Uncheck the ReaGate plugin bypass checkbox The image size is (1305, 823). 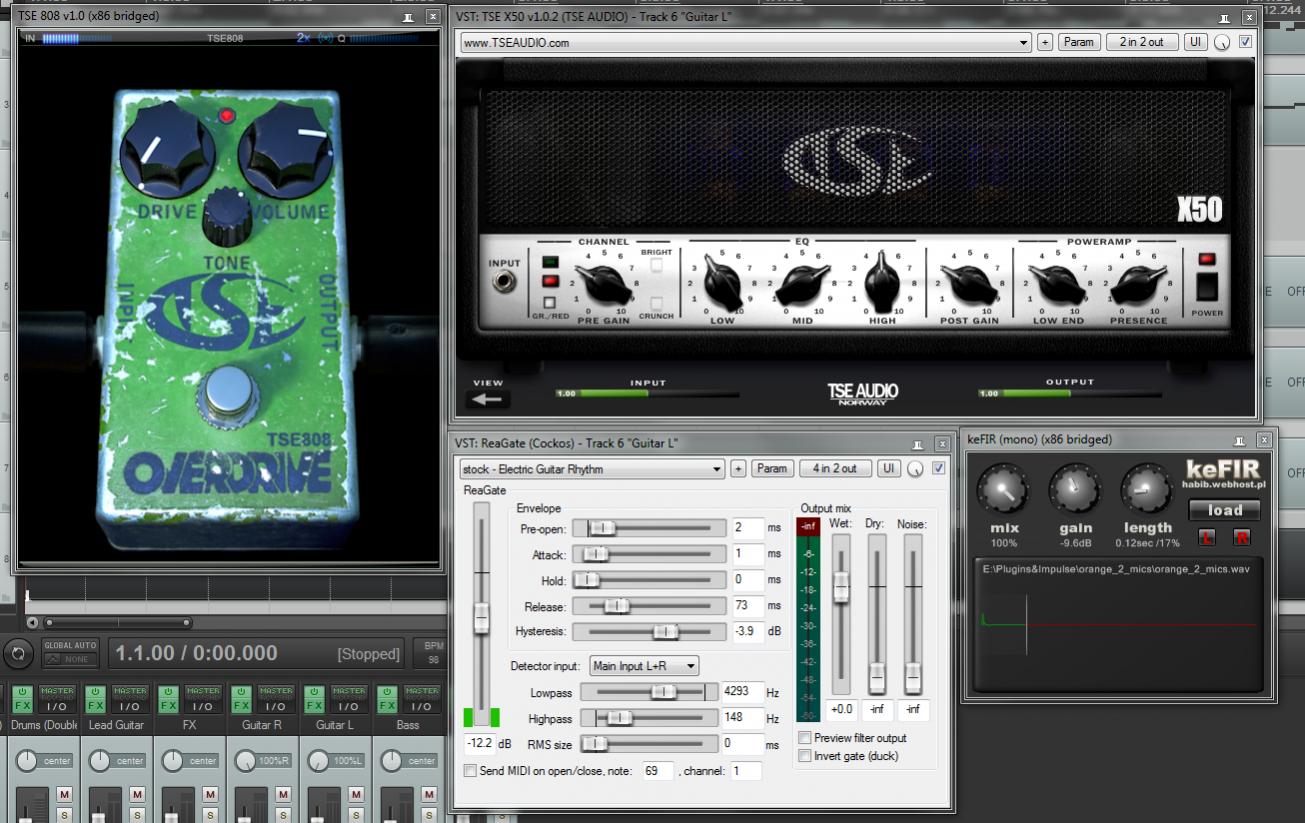tap(938, 468)
